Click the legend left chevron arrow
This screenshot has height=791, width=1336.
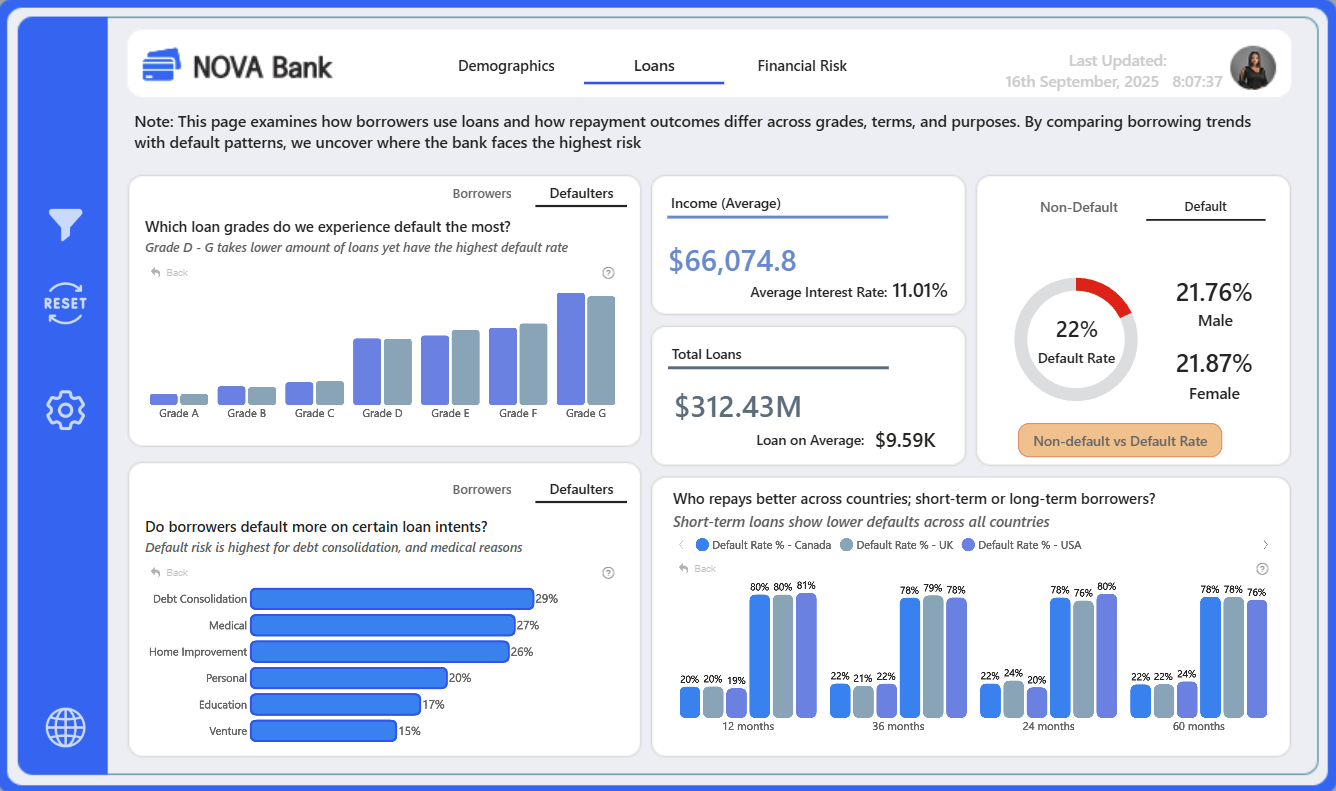(681, 545)
